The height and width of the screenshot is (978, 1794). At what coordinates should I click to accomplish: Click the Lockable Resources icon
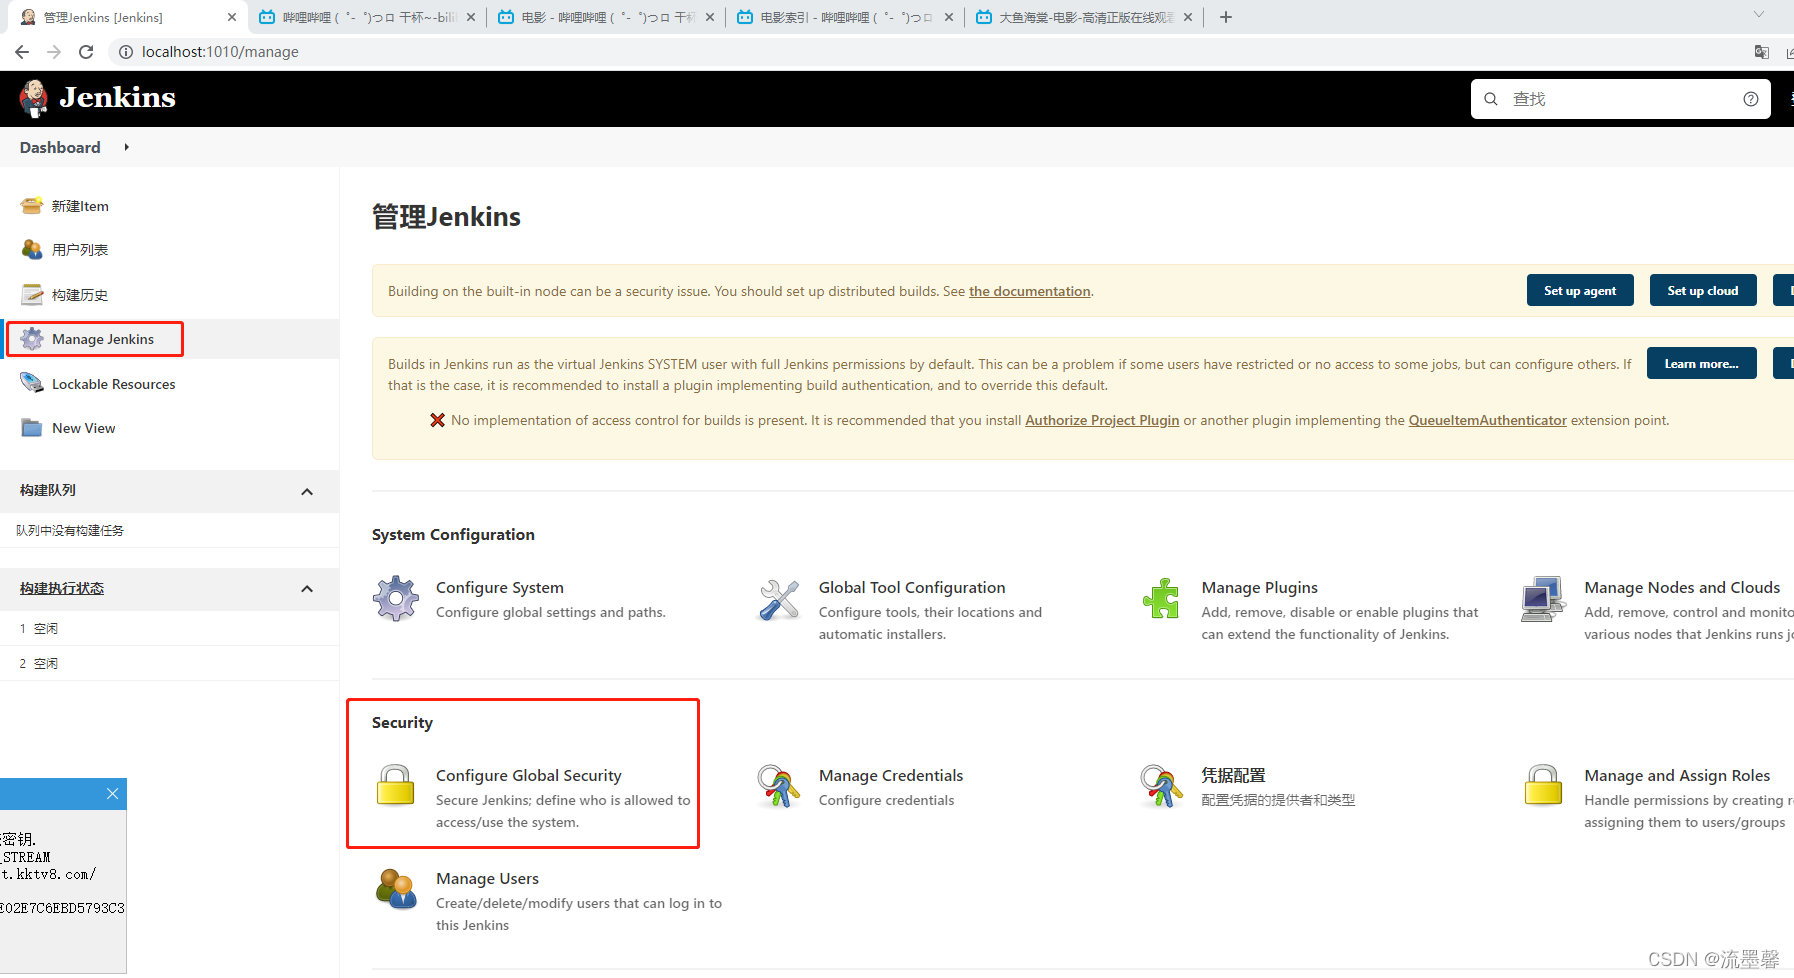pos(32,383)
